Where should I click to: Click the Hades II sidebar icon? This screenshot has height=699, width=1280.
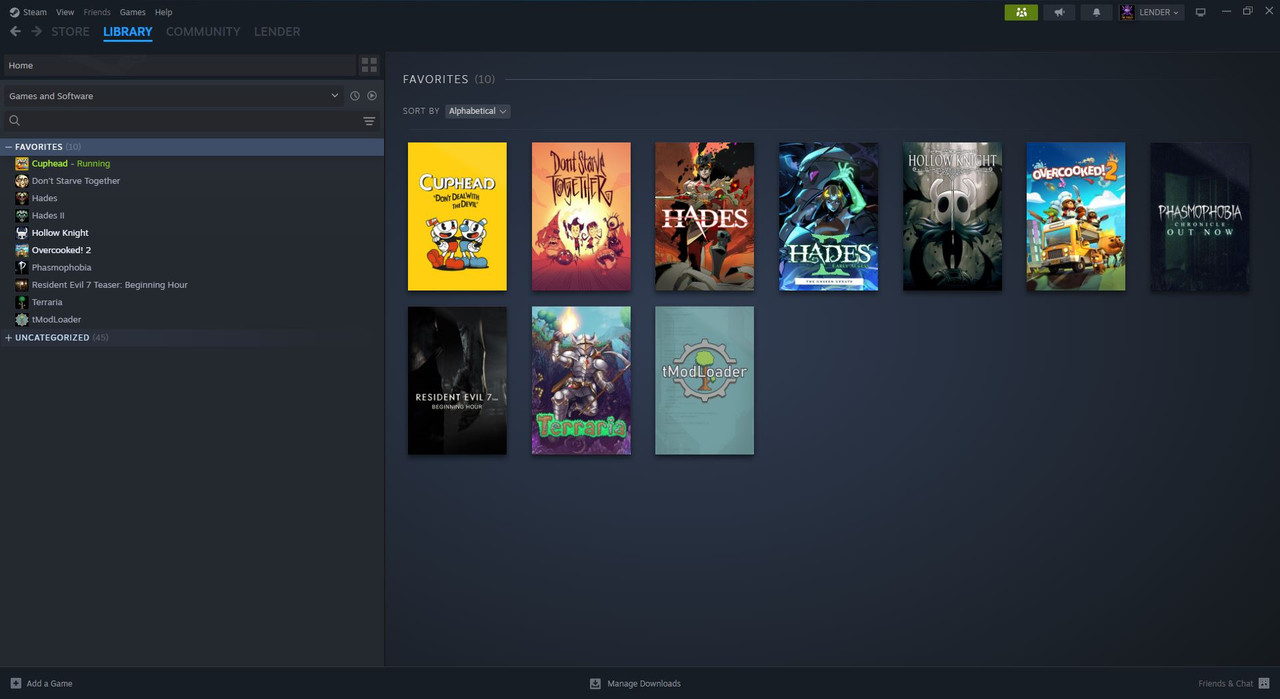click(x=22, y=215)
